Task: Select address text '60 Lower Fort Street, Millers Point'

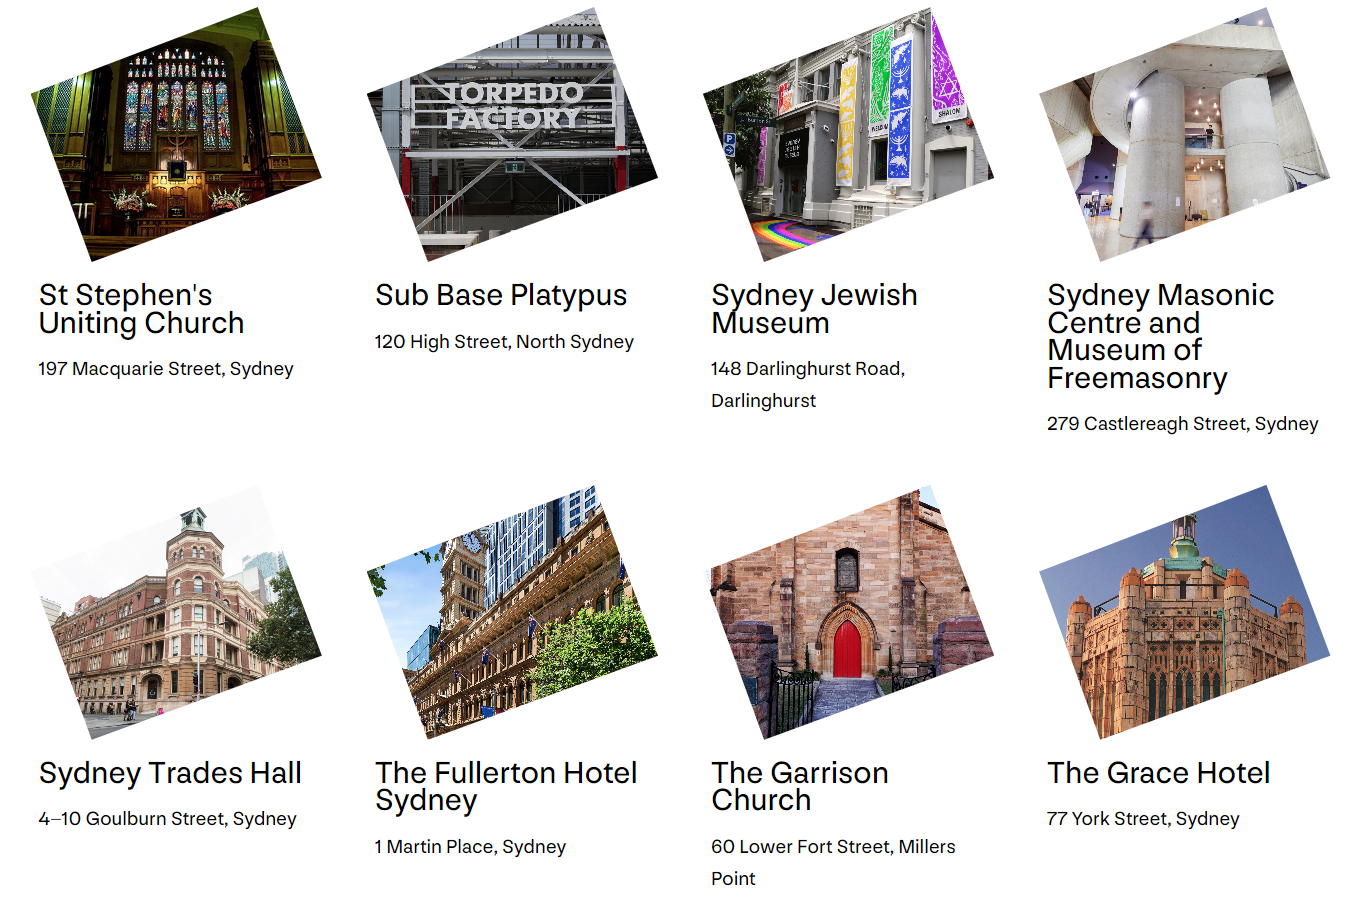Action: pos(833,863)
